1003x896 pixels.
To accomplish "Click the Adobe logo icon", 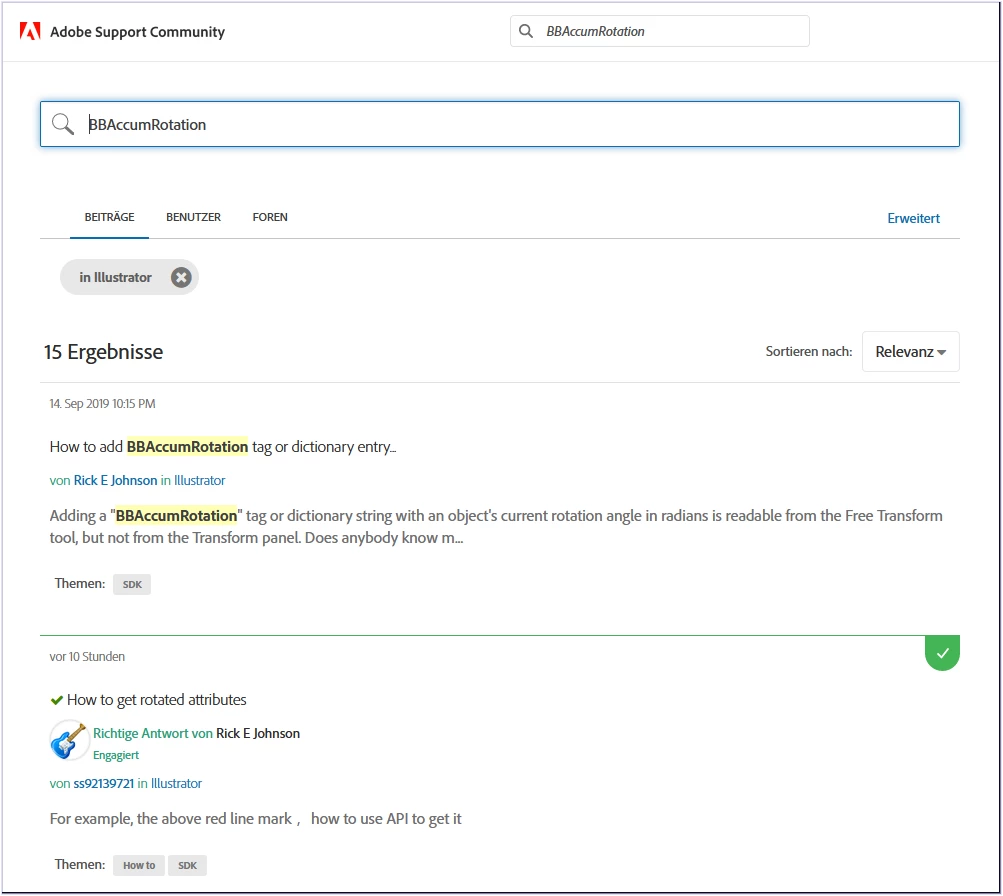I will pos(30,31).
